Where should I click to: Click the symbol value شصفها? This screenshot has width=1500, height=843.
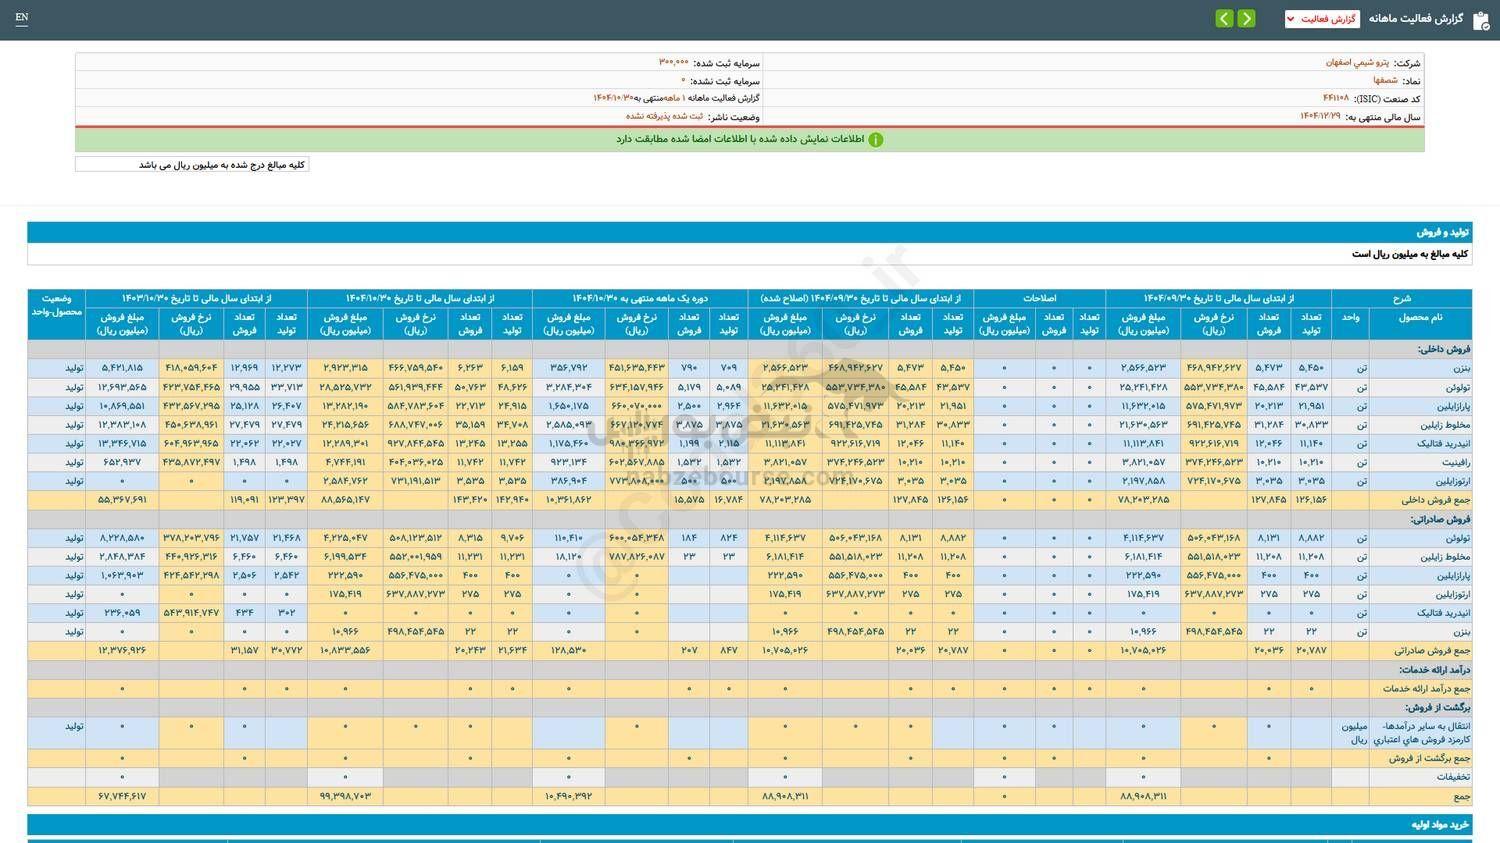click(1385, 80)
